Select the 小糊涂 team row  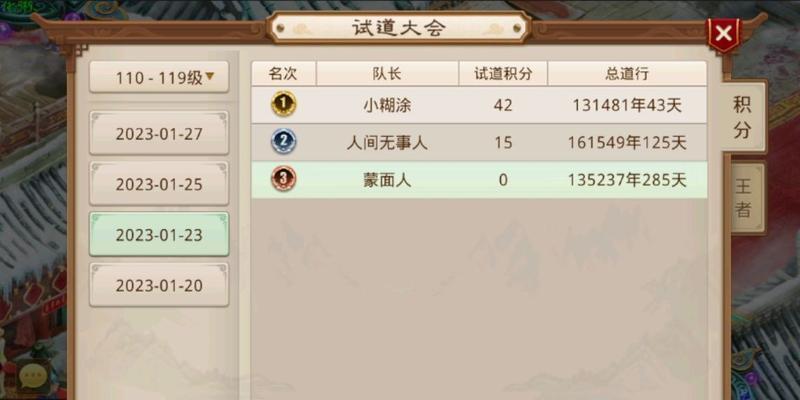[x=479, y=105]
